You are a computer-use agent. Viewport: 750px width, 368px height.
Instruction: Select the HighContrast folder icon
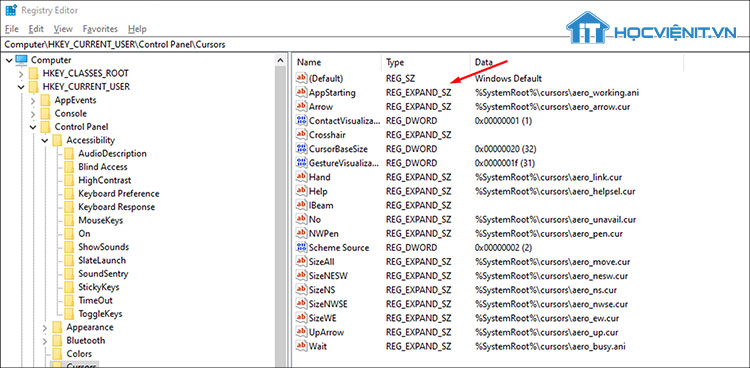point(69,180)
